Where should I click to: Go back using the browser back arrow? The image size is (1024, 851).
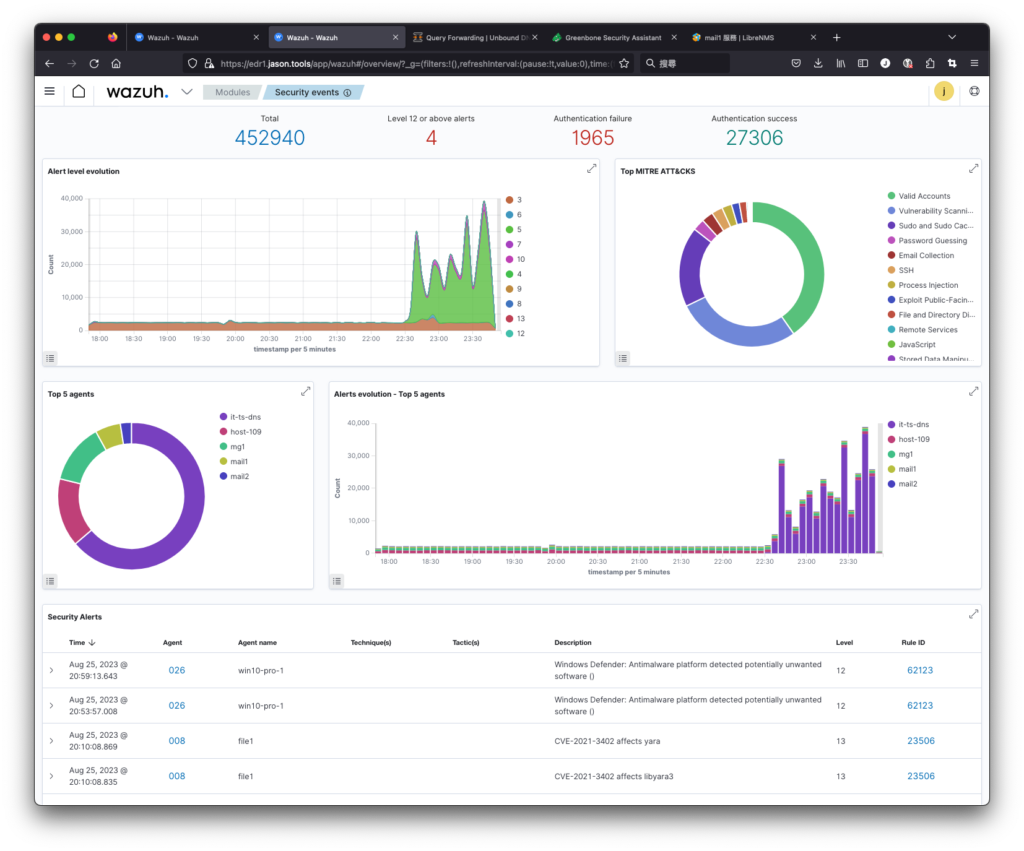point(50,63)
